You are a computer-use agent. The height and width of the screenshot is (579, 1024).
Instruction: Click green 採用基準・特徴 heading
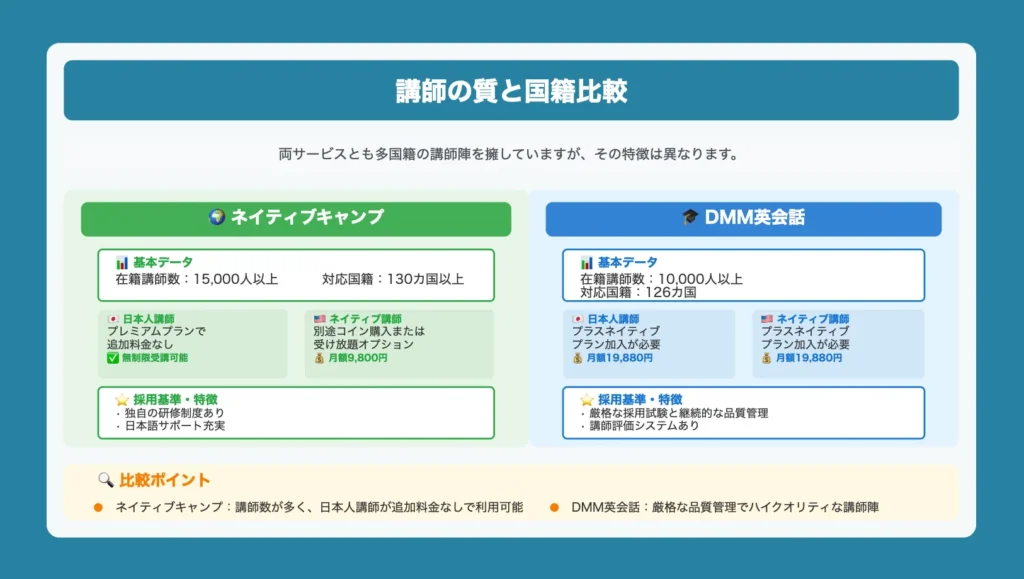(x=175, y=399)
